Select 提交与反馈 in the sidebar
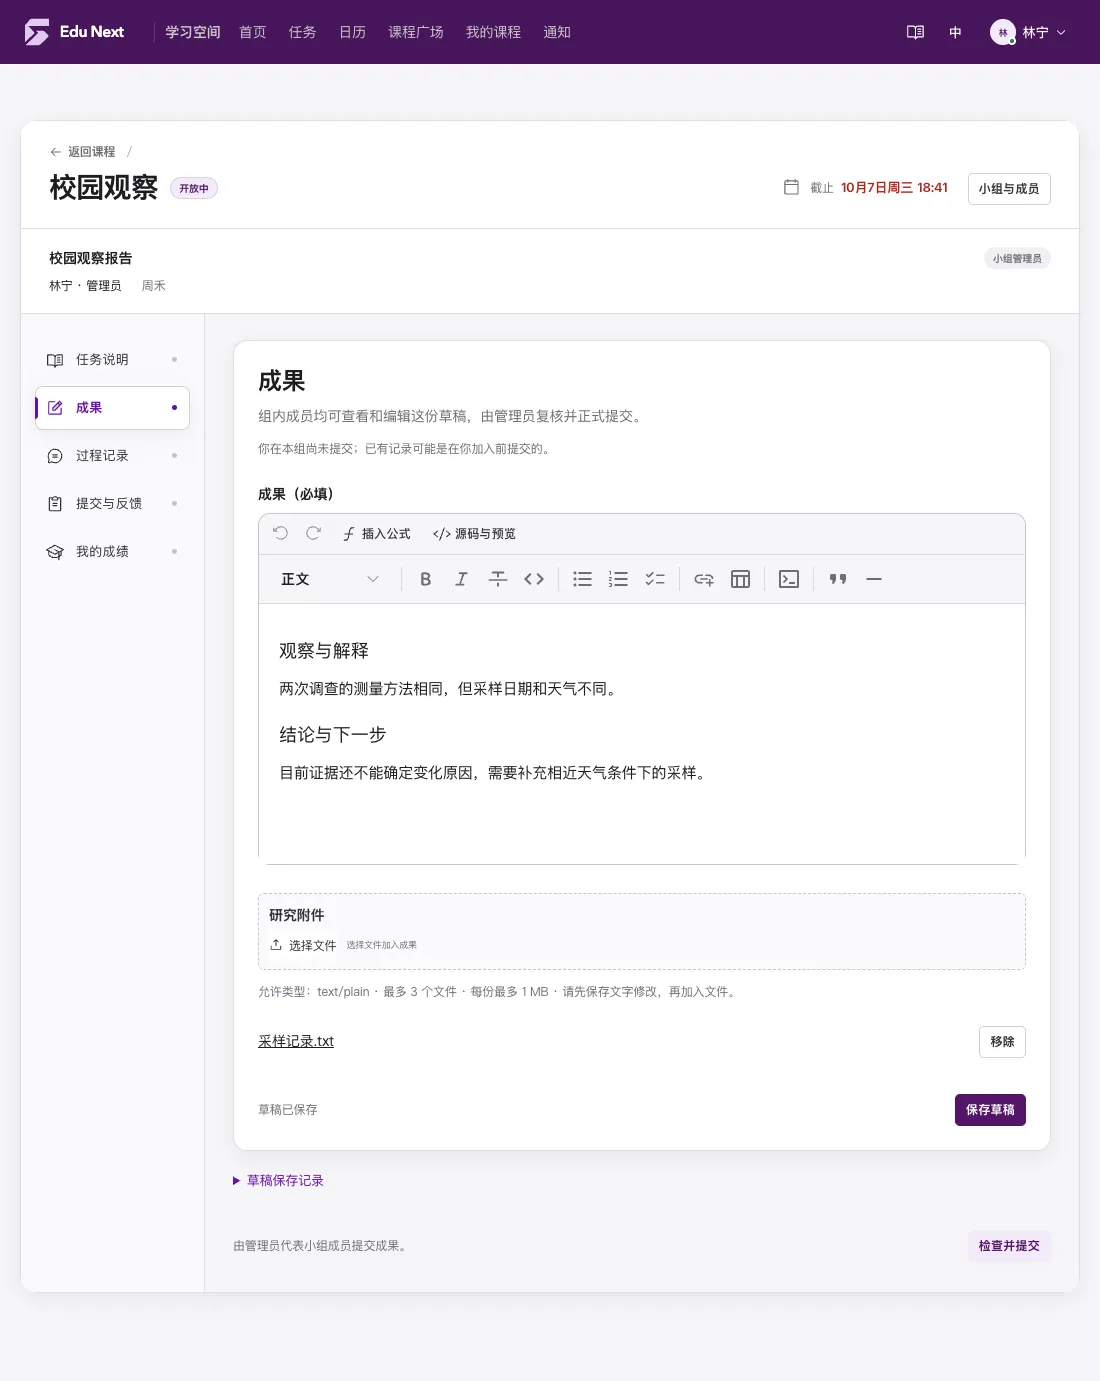The height and width of the screenshot is (1381, 1100). click(x=112, y=504)
